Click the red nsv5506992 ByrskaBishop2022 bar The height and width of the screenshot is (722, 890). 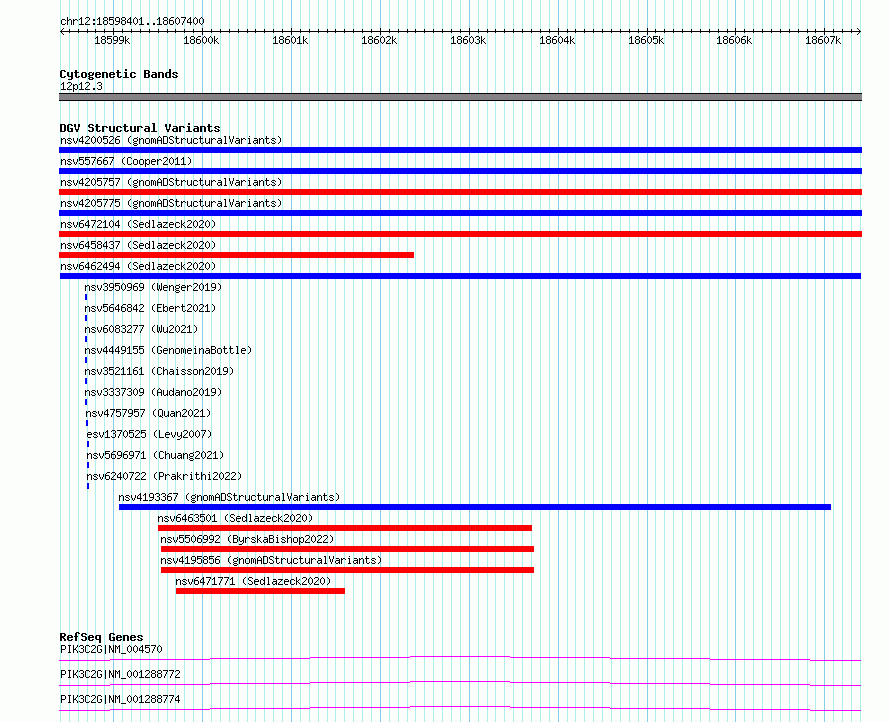pyautogui.click(x=347, y=549)
